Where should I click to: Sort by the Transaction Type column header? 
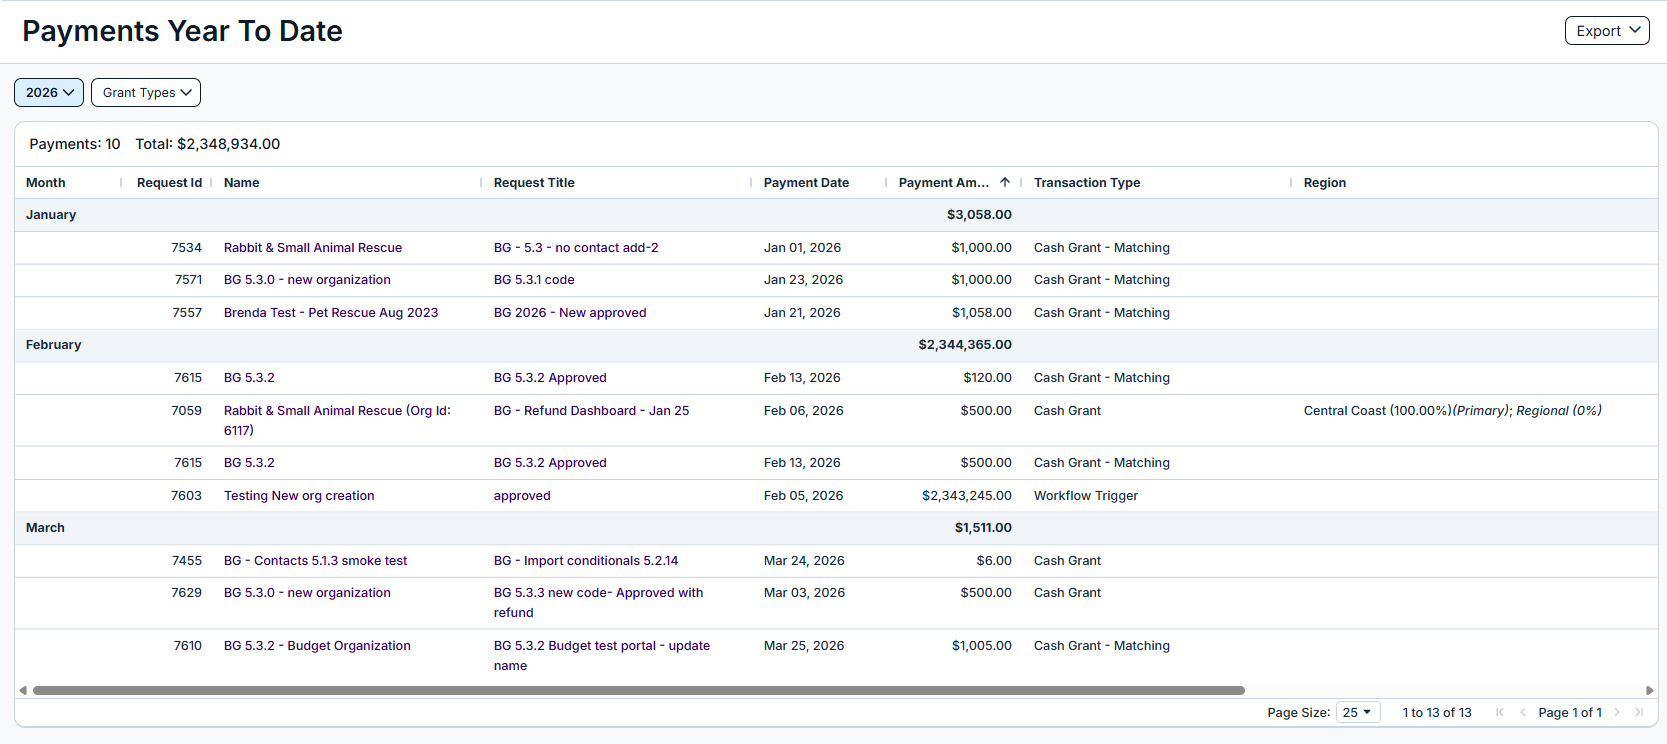click(x=1087, y=182)
